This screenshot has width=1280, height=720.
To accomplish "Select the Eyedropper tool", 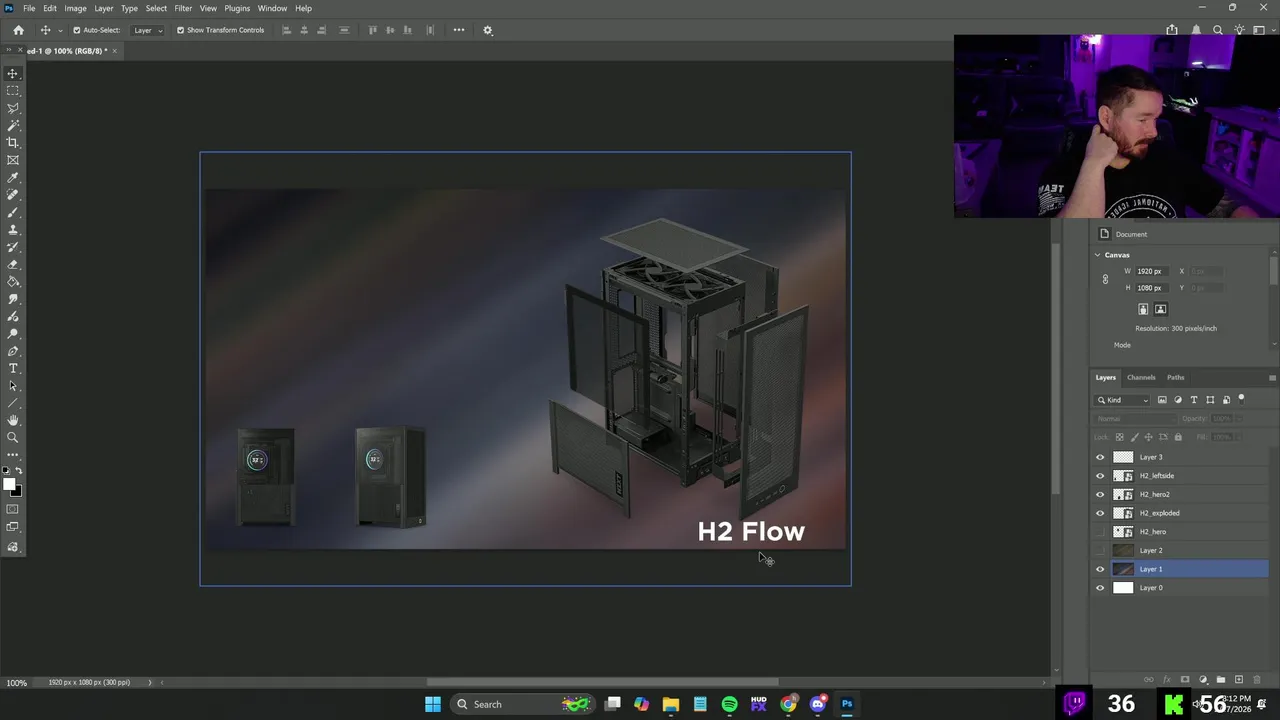I will coord(13,178).
